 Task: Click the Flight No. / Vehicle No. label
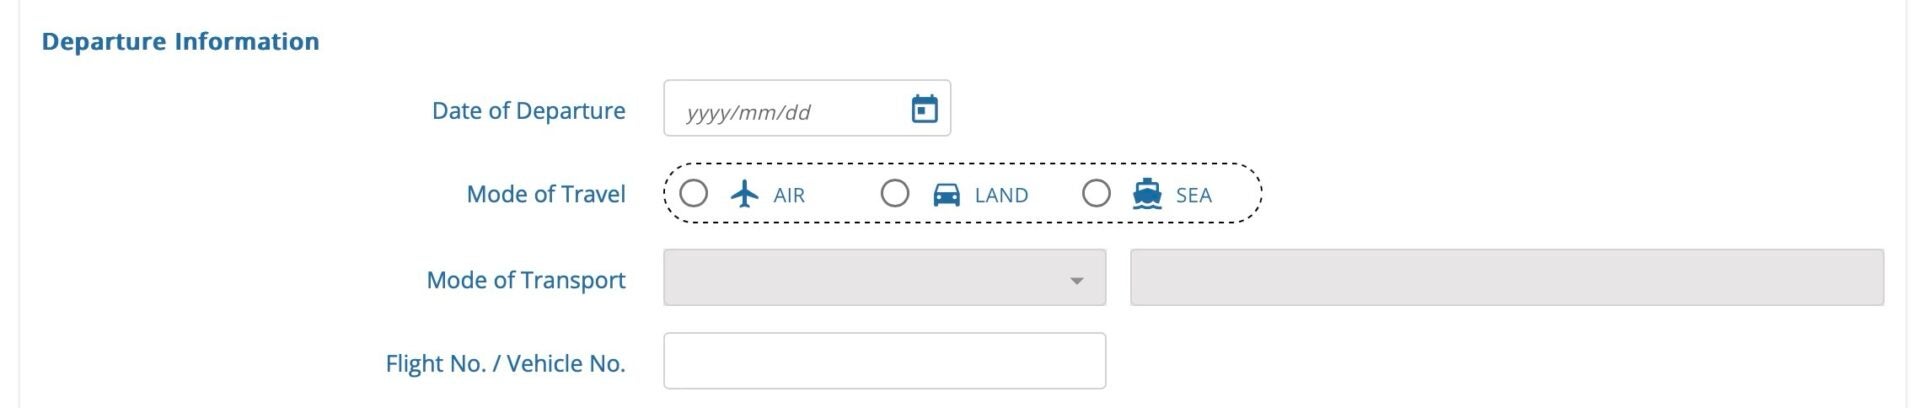click(505, 363)
